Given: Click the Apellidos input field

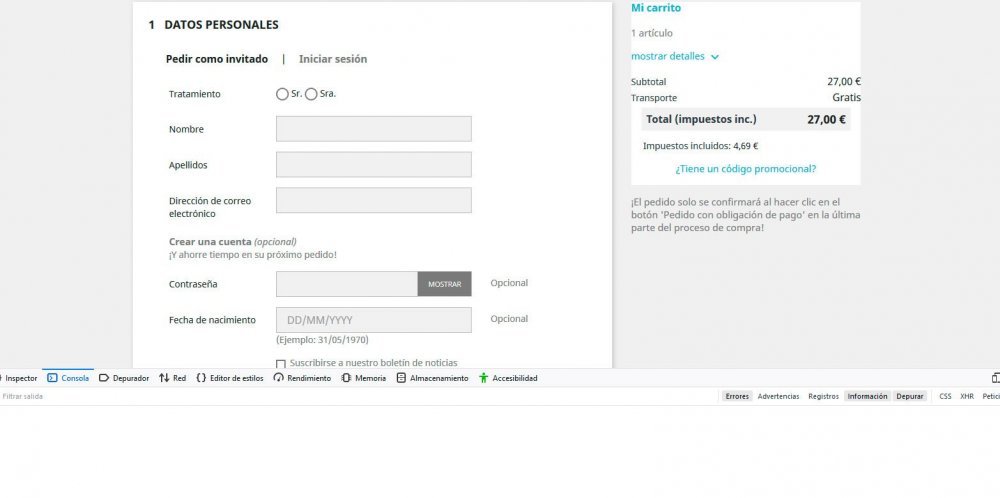Looking at the screenshot, I should tap(374, 165).
